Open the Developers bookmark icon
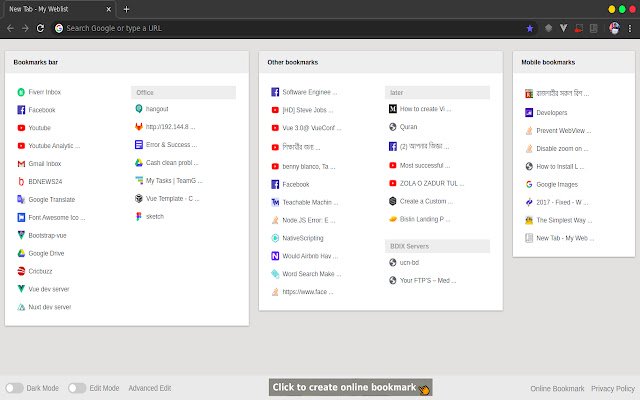 tap(529, 113)
